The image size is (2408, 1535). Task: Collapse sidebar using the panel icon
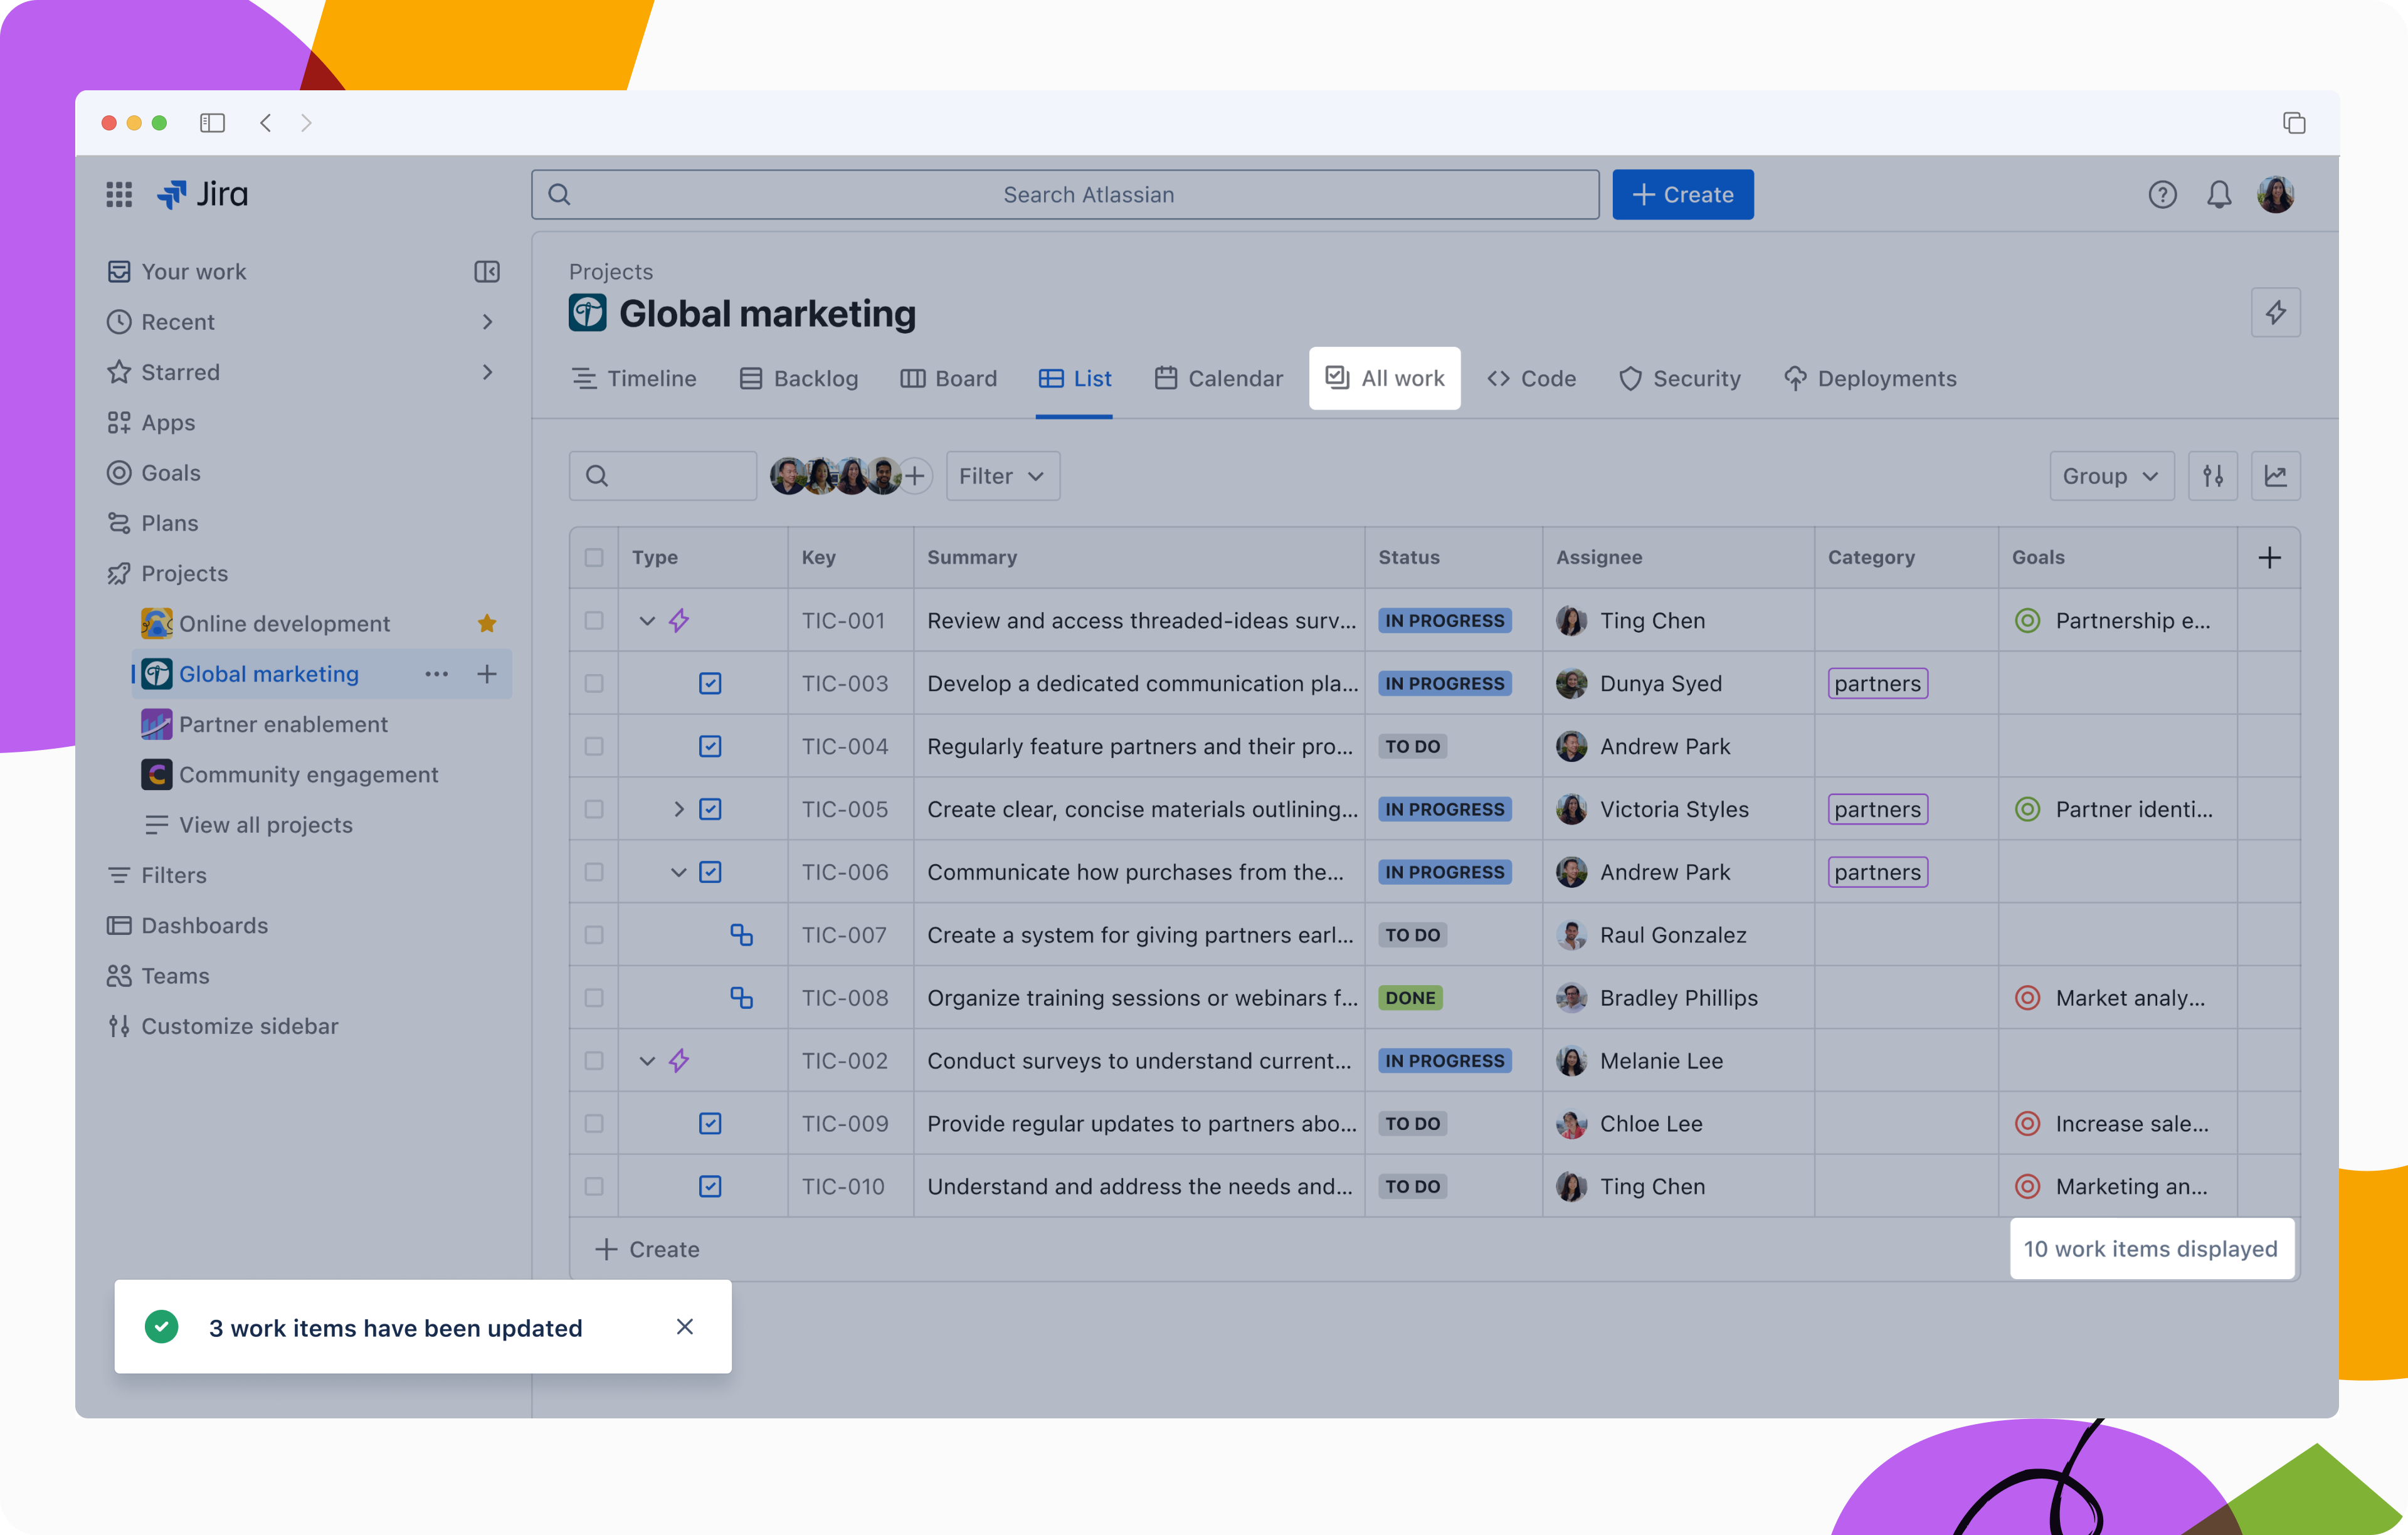487,272
